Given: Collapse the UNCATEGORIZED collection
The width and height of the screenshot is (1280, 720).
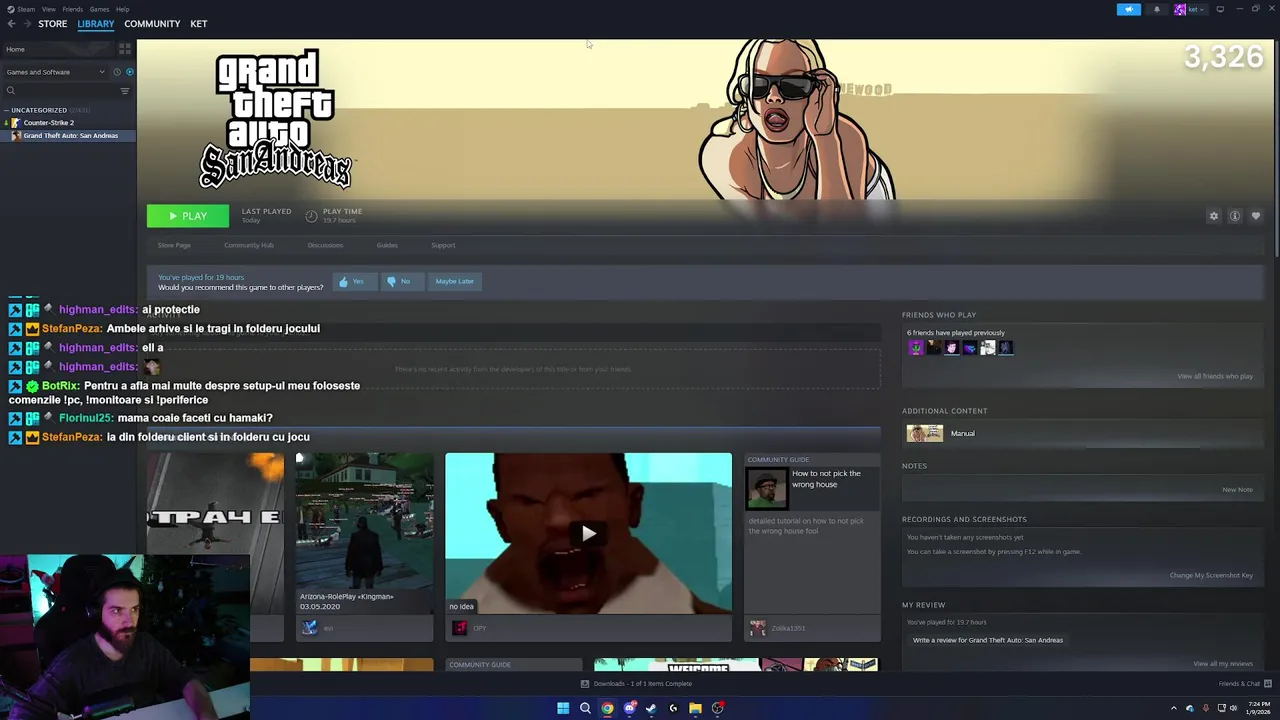Looking at the screenshot, I should point(38,110).
